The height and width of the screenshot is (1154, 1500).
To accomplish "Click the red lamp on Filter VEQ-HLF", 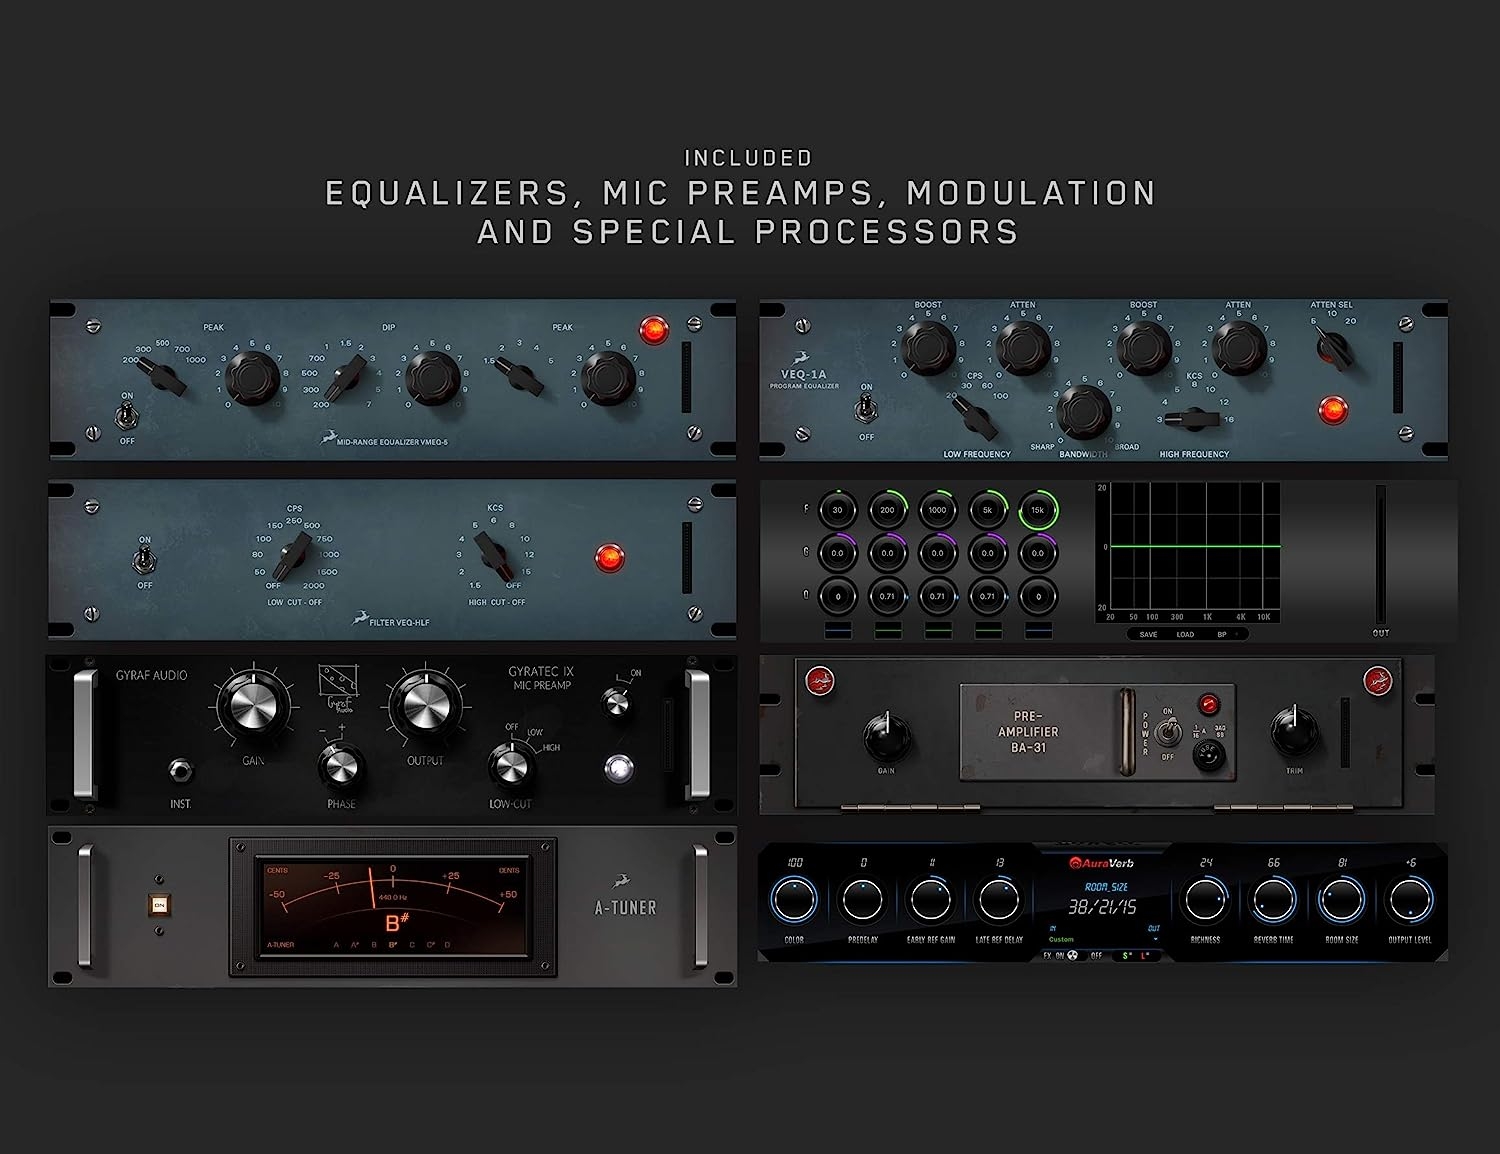I will coord(610,558).
